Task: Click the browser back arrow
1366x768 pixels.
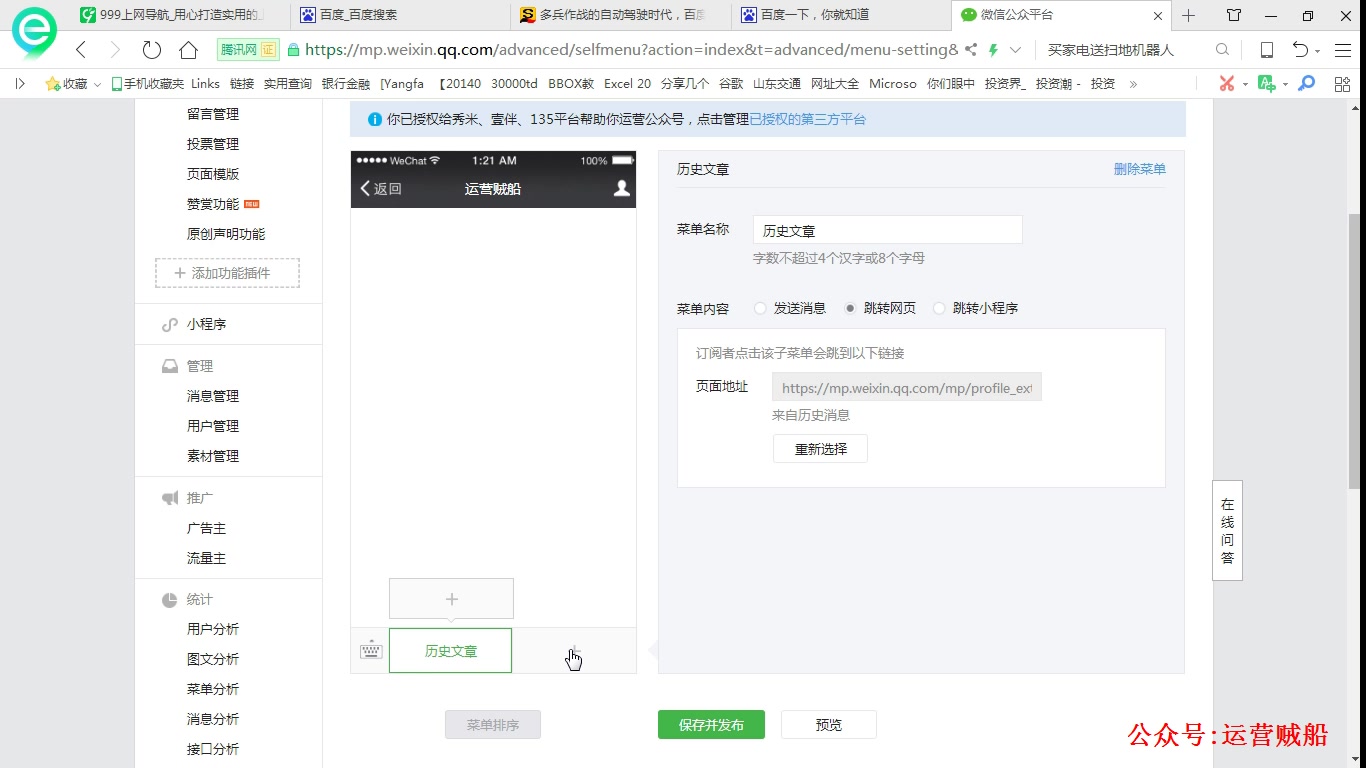Action: point(81,50)
